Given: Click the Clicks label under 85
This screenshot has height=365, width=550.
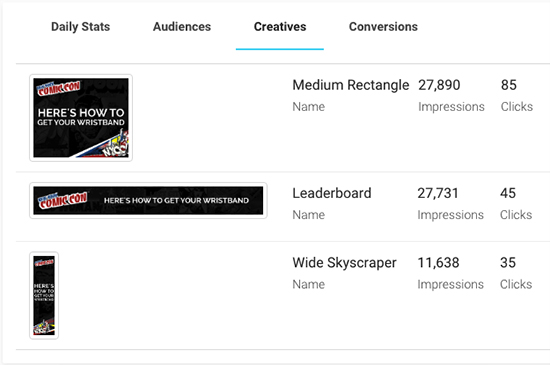Looking at the screenshot, I should click(x=517, y=107).
